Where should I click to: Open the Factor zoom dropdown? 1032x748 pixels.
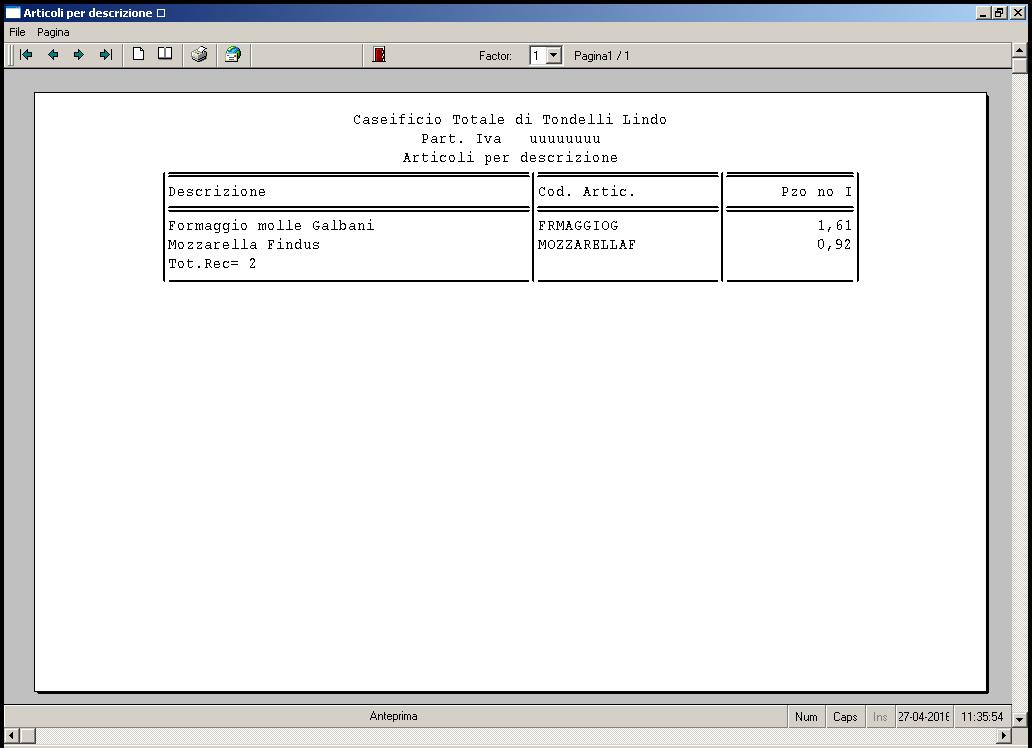pyautogui.click(x=554, y=56)
